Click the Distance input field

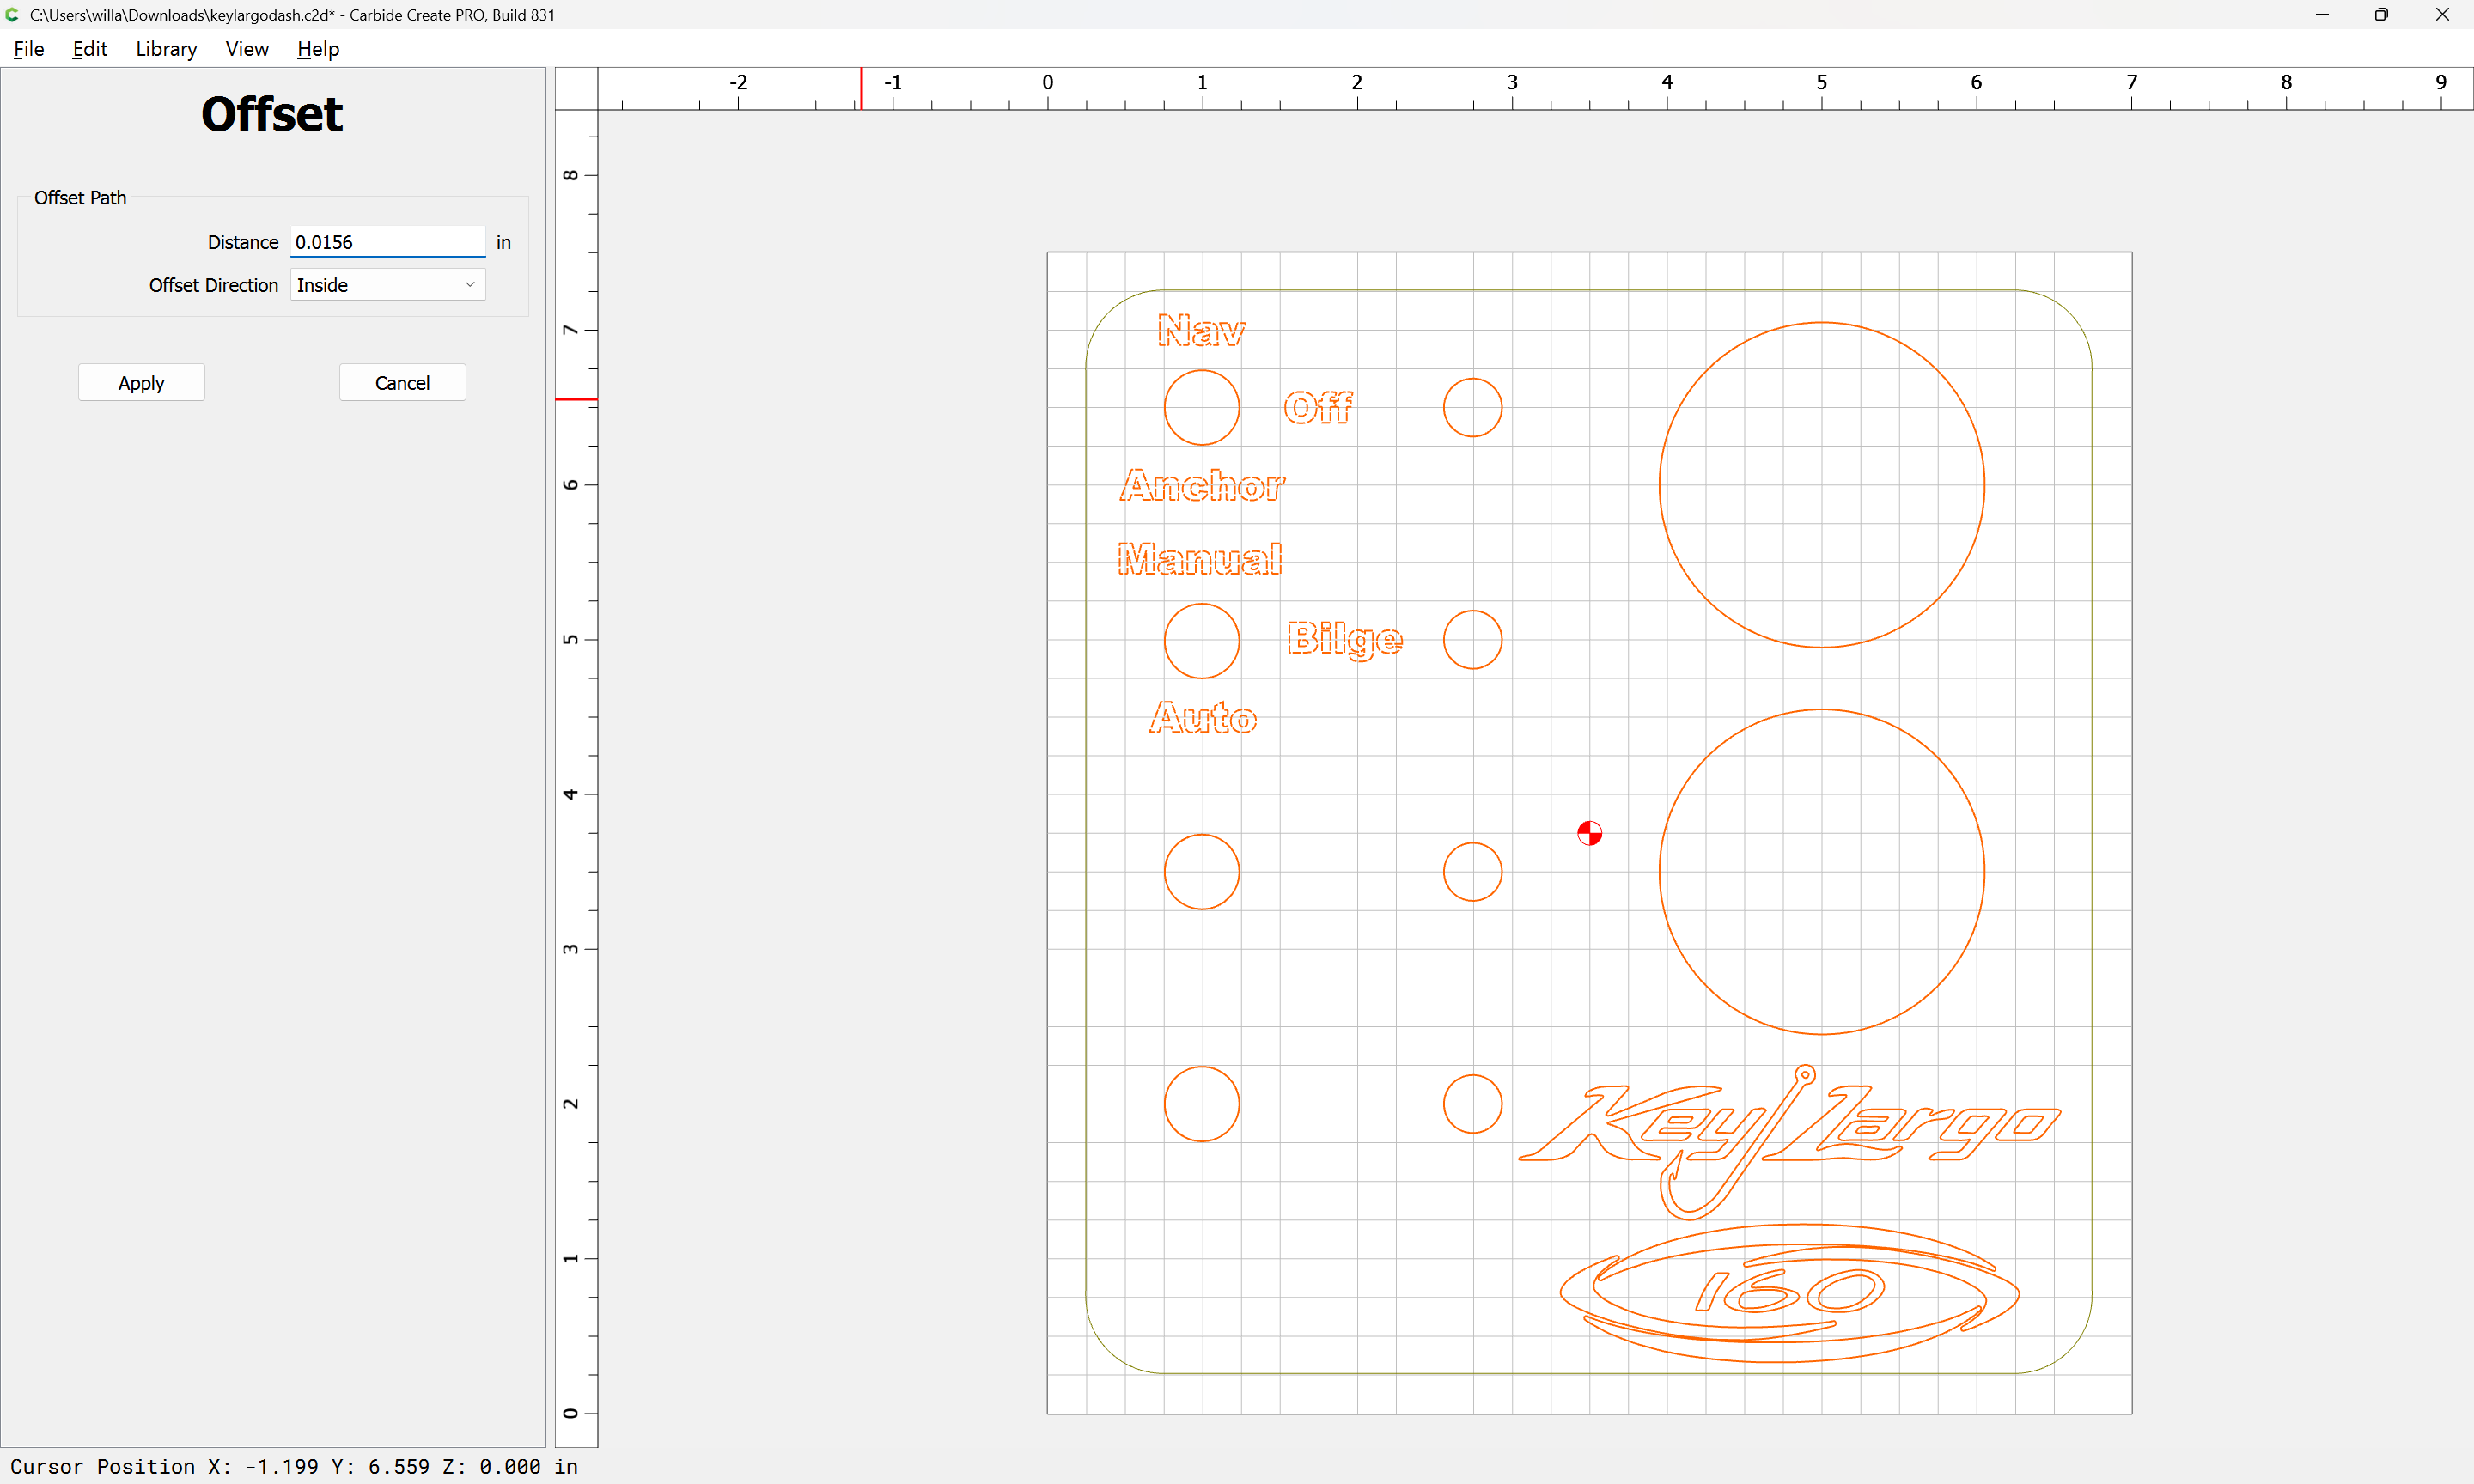click(388, 242)
